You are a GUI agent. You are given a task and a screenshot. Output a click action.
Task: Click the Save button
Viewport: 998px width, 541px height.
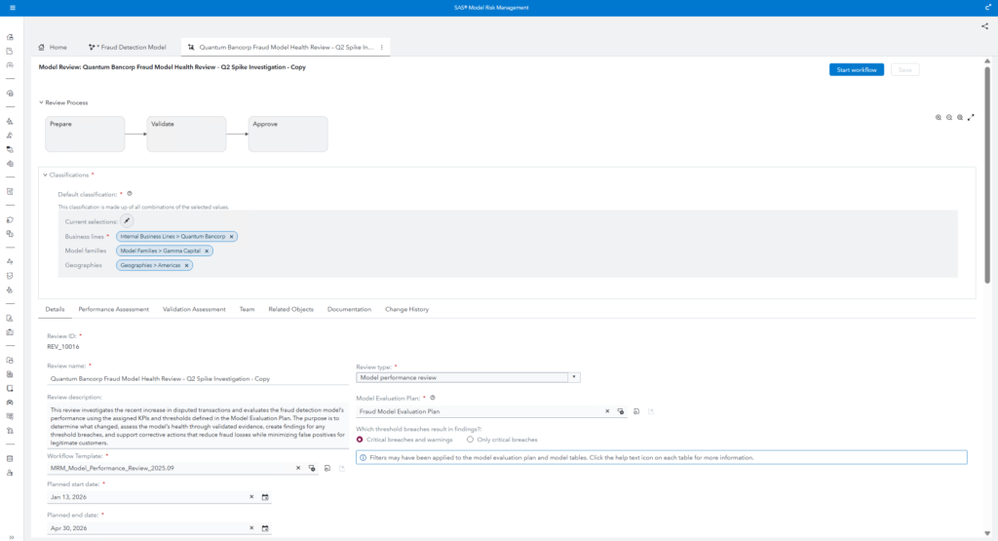[905, 70]
